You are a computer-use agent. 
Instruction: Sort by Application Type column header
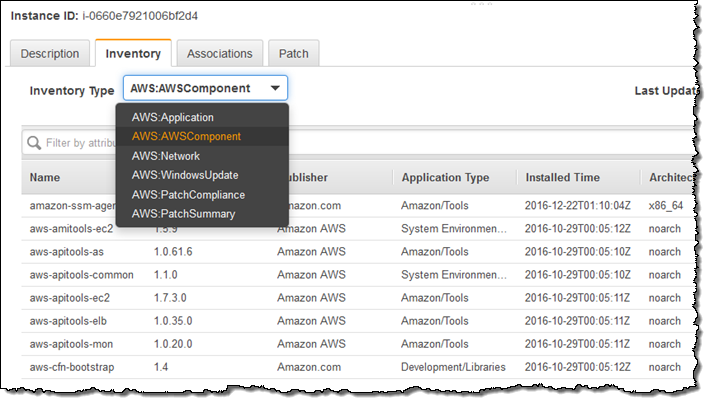tap(445, 178)
